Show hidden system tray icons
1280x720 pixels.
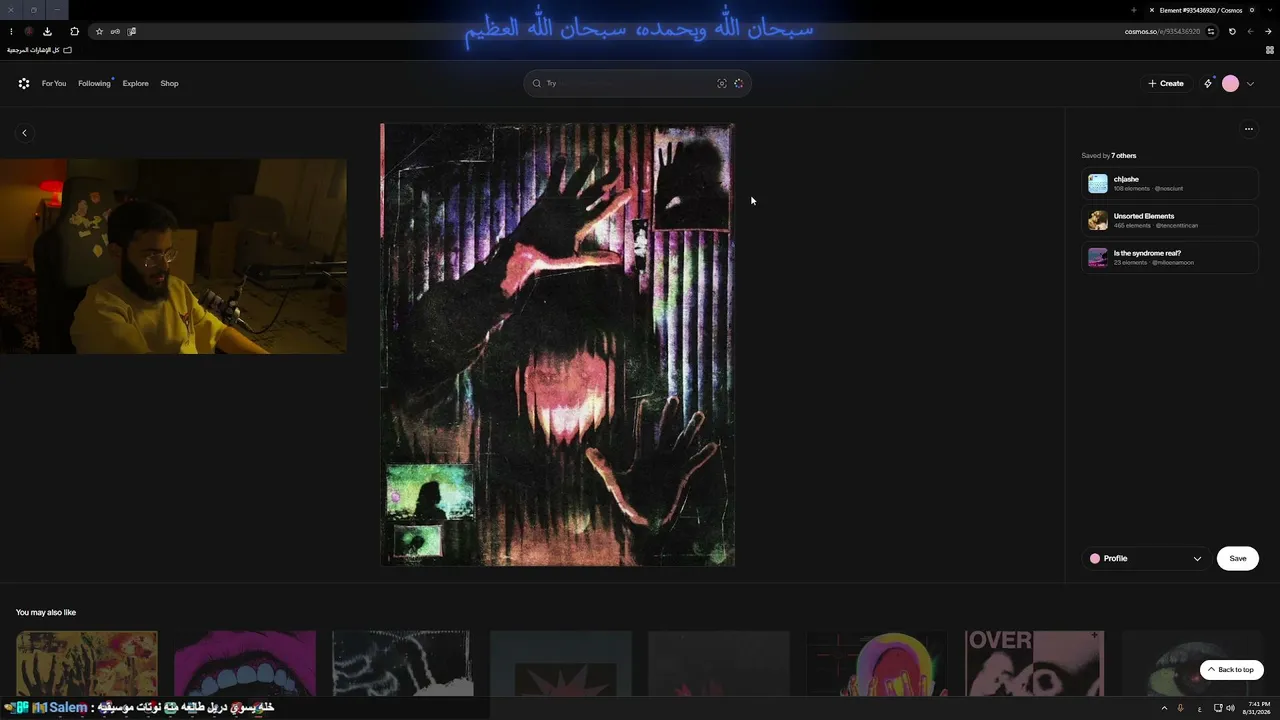(x=1164, y=708)
